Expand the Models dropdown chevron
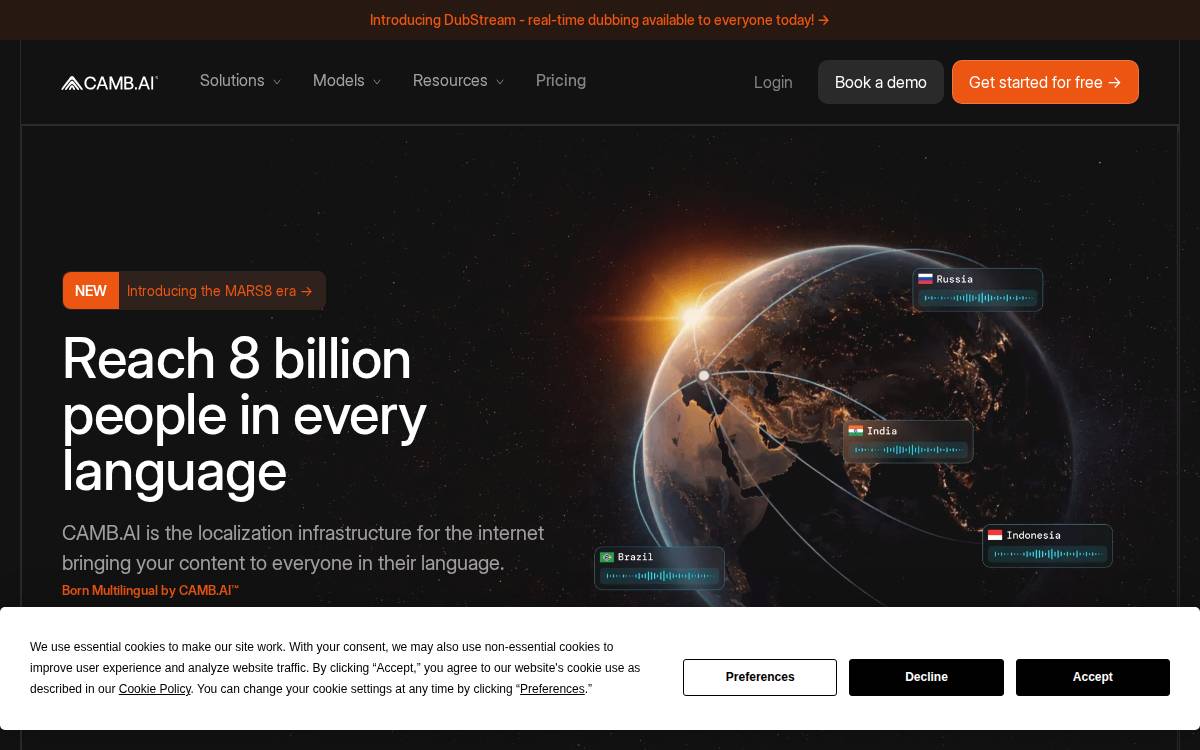Image resolution: width=1200 pixels, height=750 pixels. point(377,82)
